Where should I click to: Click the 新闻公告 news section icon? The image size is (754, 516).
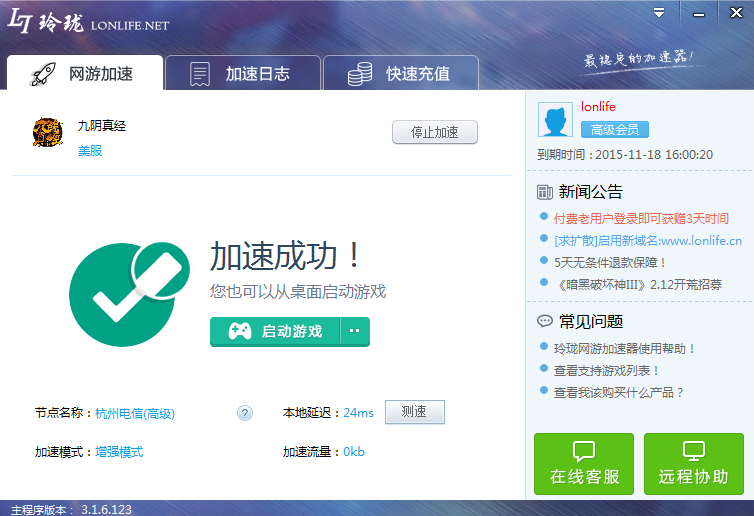(x=545, y=192)
